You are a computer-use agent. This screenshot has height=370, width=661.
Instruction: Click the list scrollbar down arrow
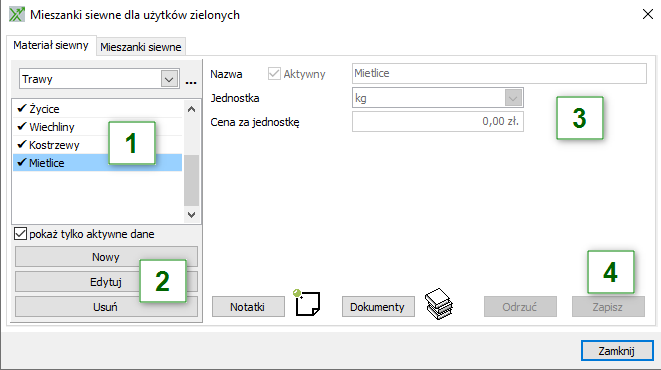pos(191,214)
